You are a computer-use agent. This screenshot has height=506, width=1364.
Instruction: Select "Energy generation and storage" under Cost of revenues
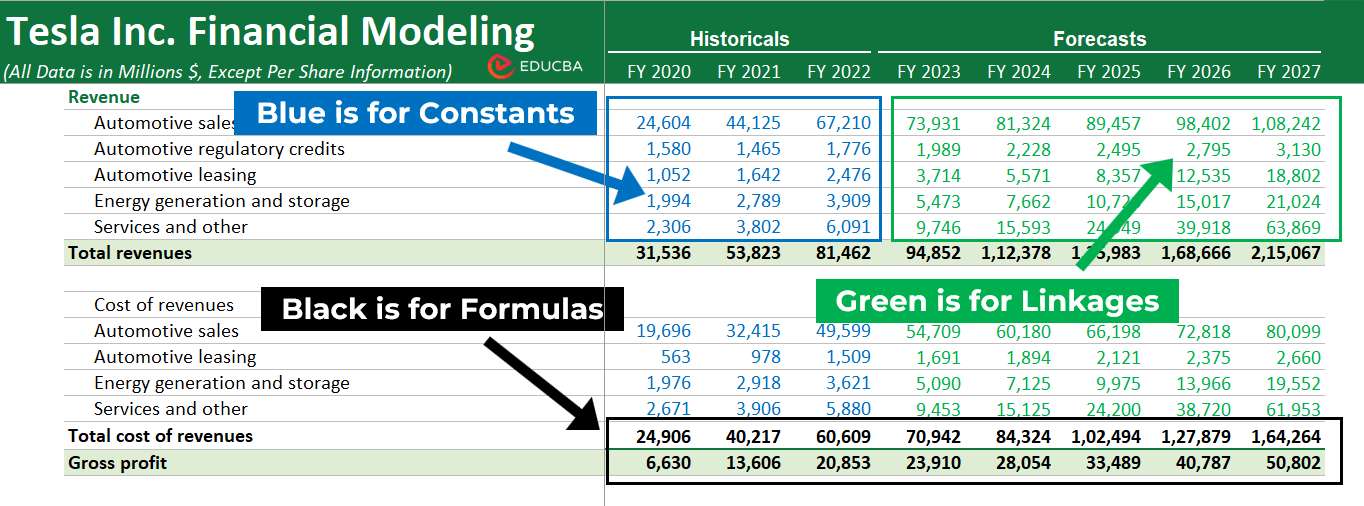(222, 383)
